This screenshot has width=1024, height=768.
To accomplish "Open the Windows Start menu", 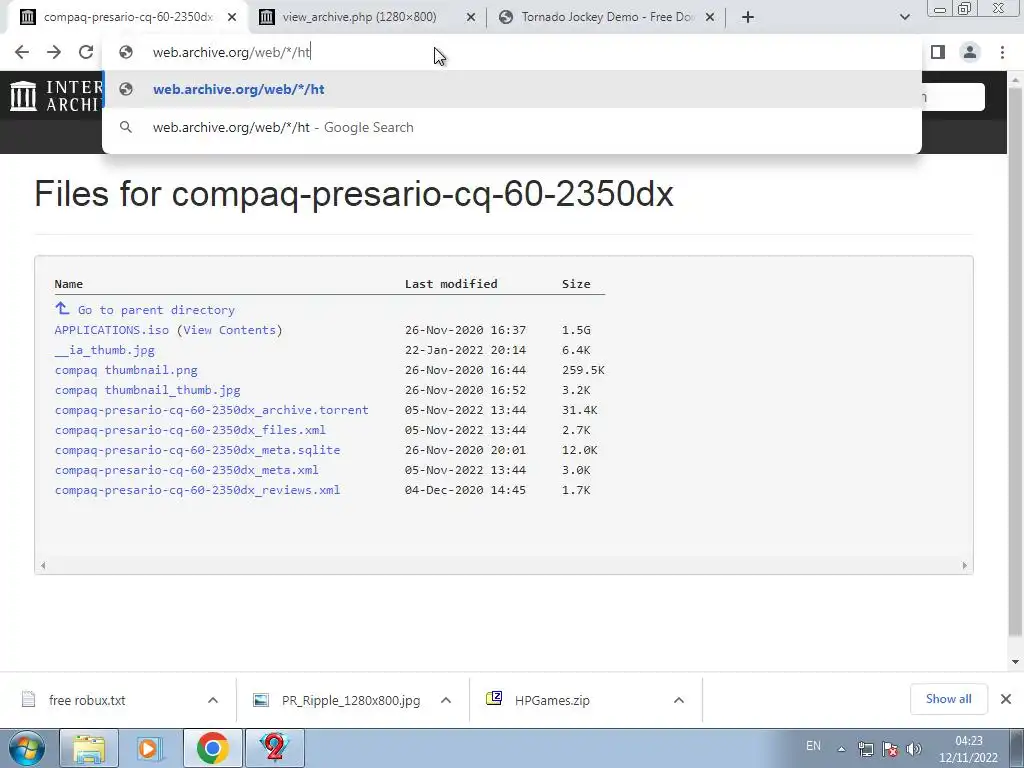I will (27, 748).
